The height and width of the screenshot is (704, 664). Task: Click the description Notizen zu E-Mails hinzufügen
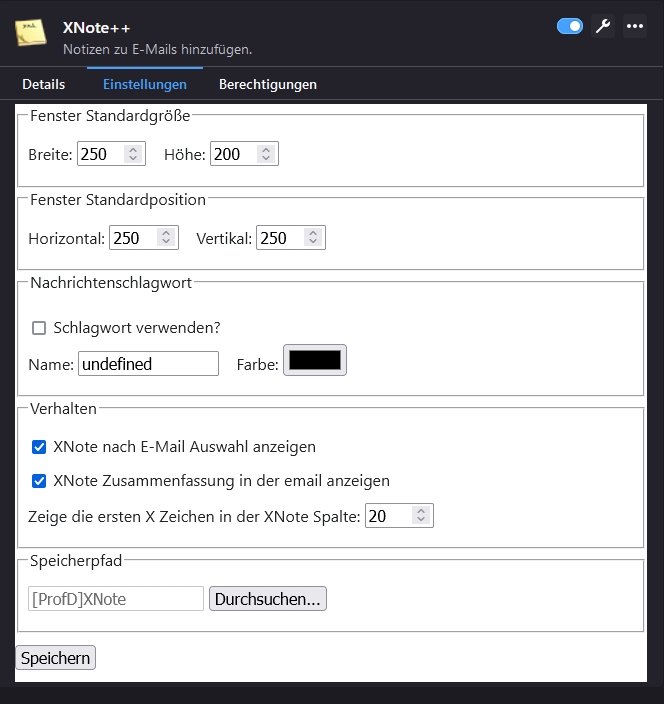[x=158, y=49]
